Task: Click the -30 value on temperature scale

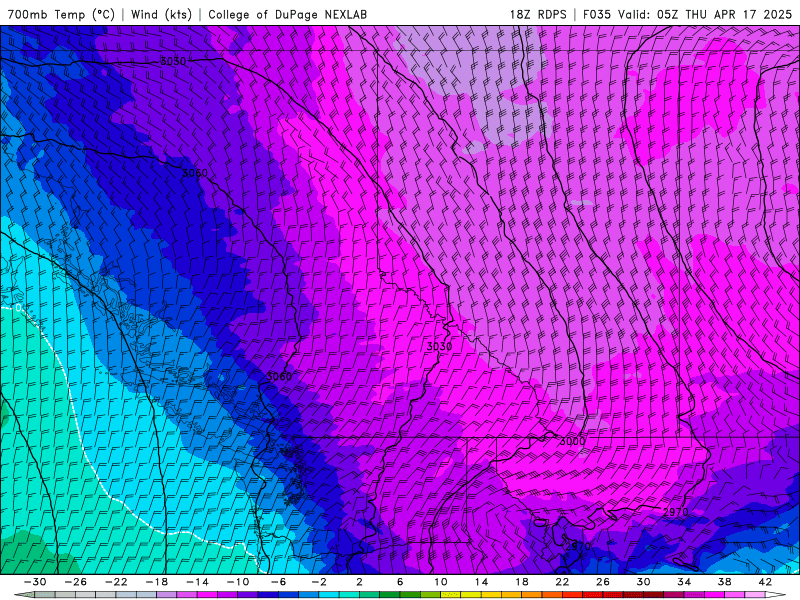Action: click(35, 582)
